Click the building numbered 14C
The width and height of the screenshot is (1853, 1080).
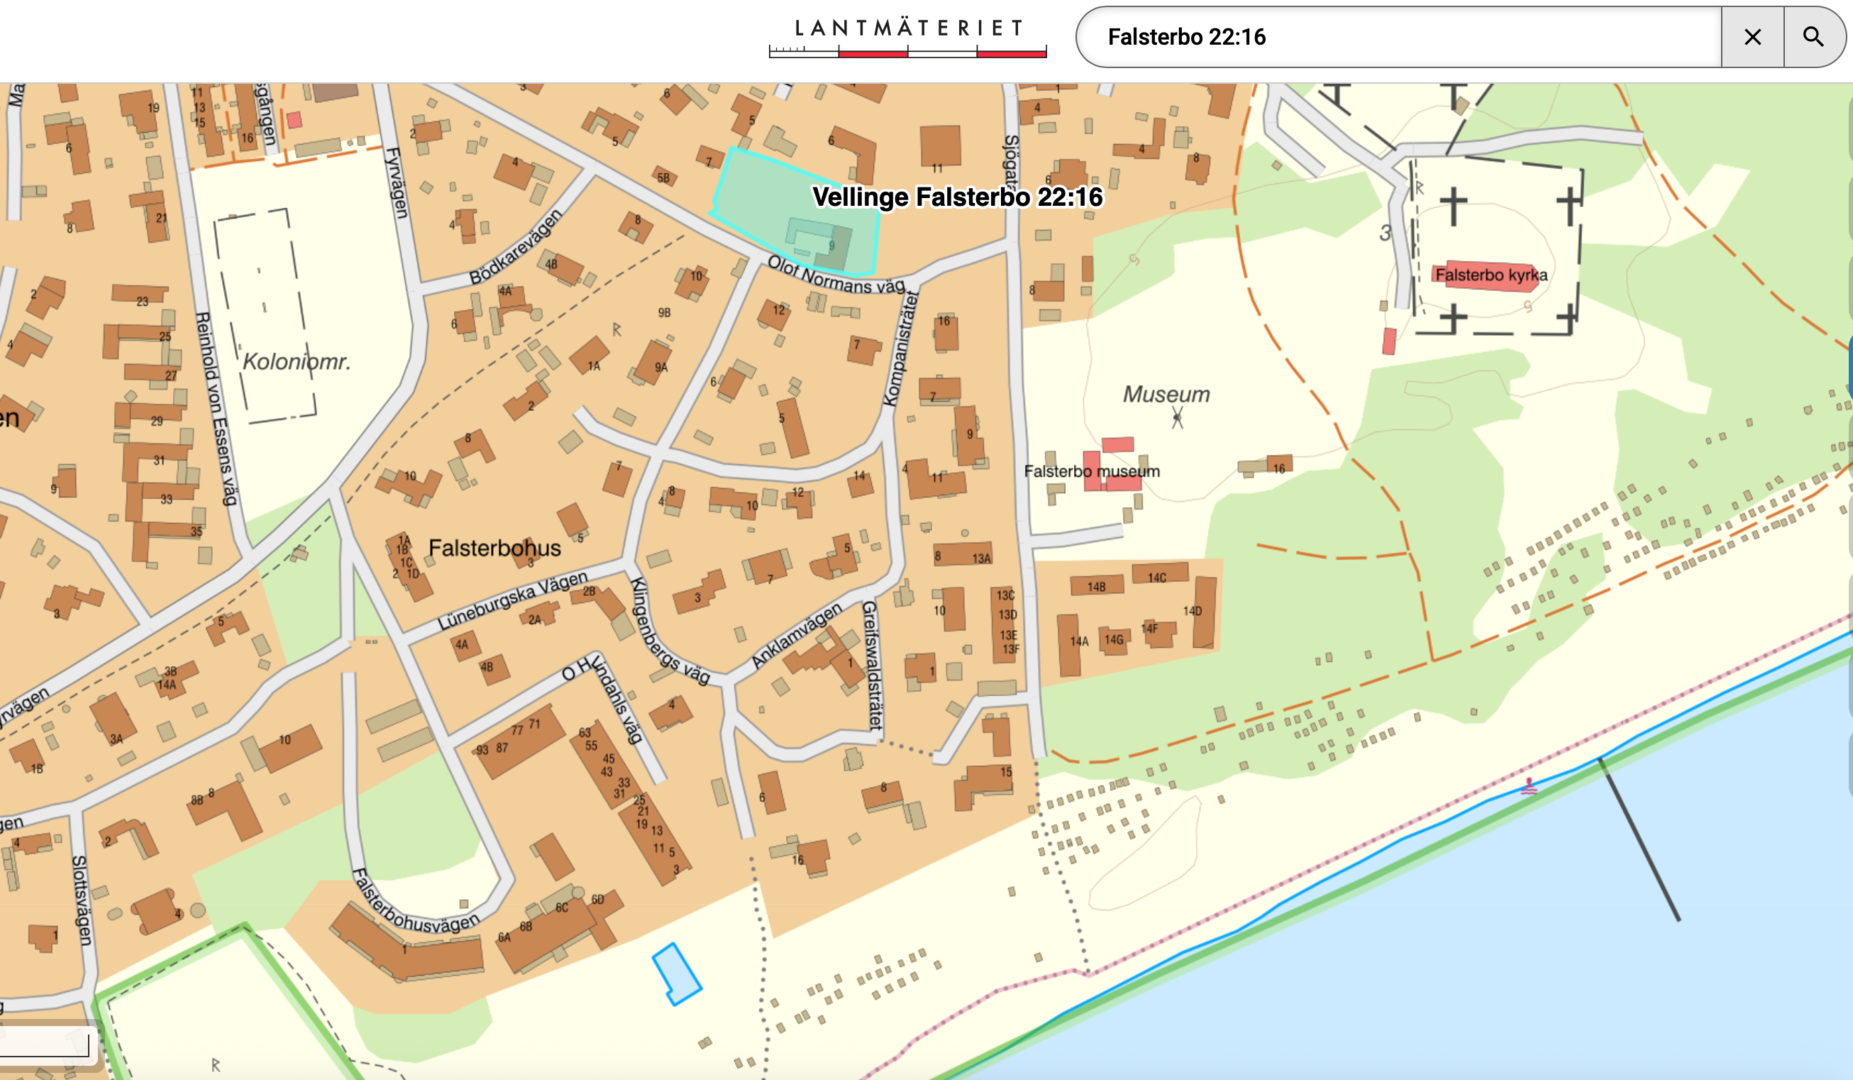coord(1159,575)
